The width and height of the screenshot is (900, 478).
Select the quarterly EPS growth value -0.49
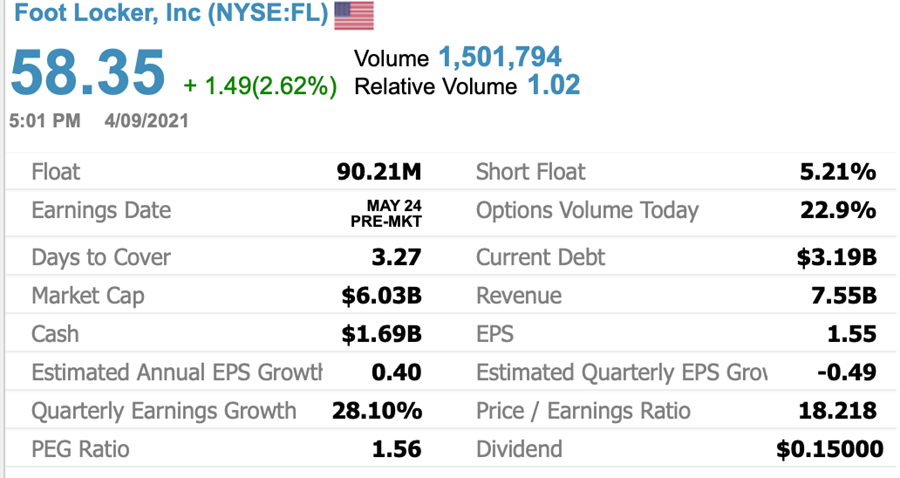847,372
